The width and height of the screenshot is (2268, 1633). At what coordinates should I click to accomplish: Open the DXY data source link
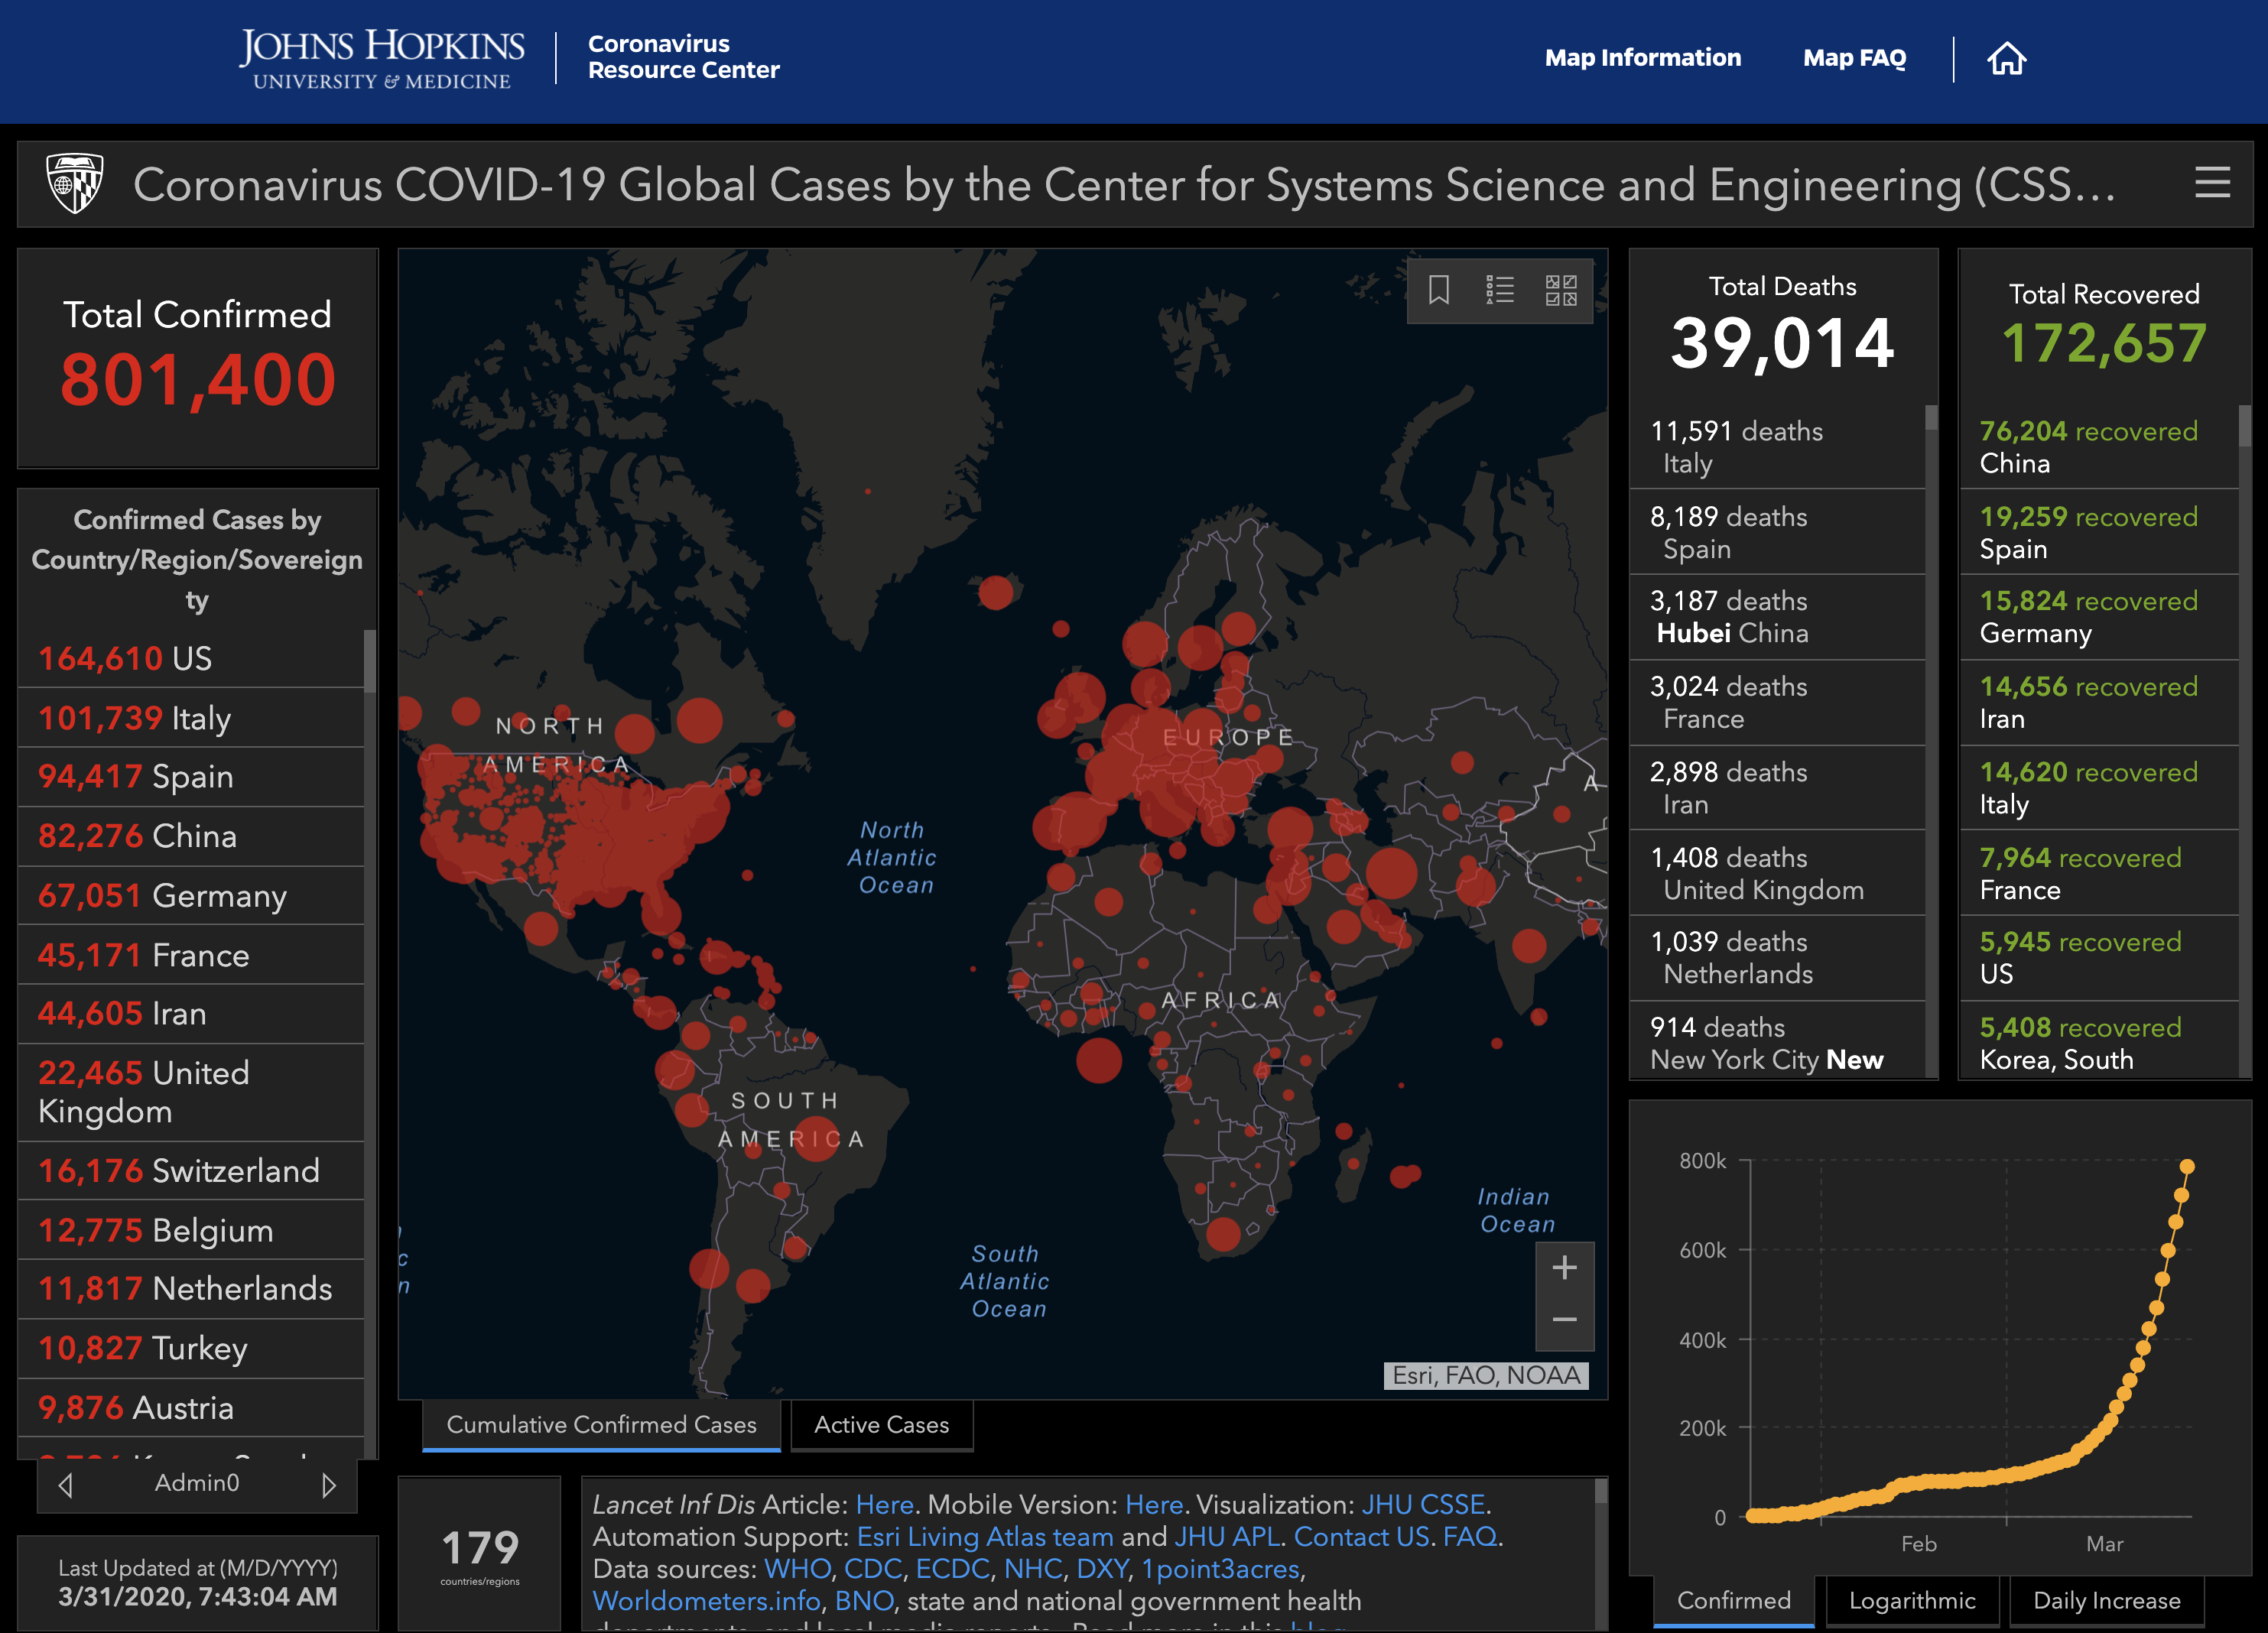pyautogui.click(x=1101, y=1569)
